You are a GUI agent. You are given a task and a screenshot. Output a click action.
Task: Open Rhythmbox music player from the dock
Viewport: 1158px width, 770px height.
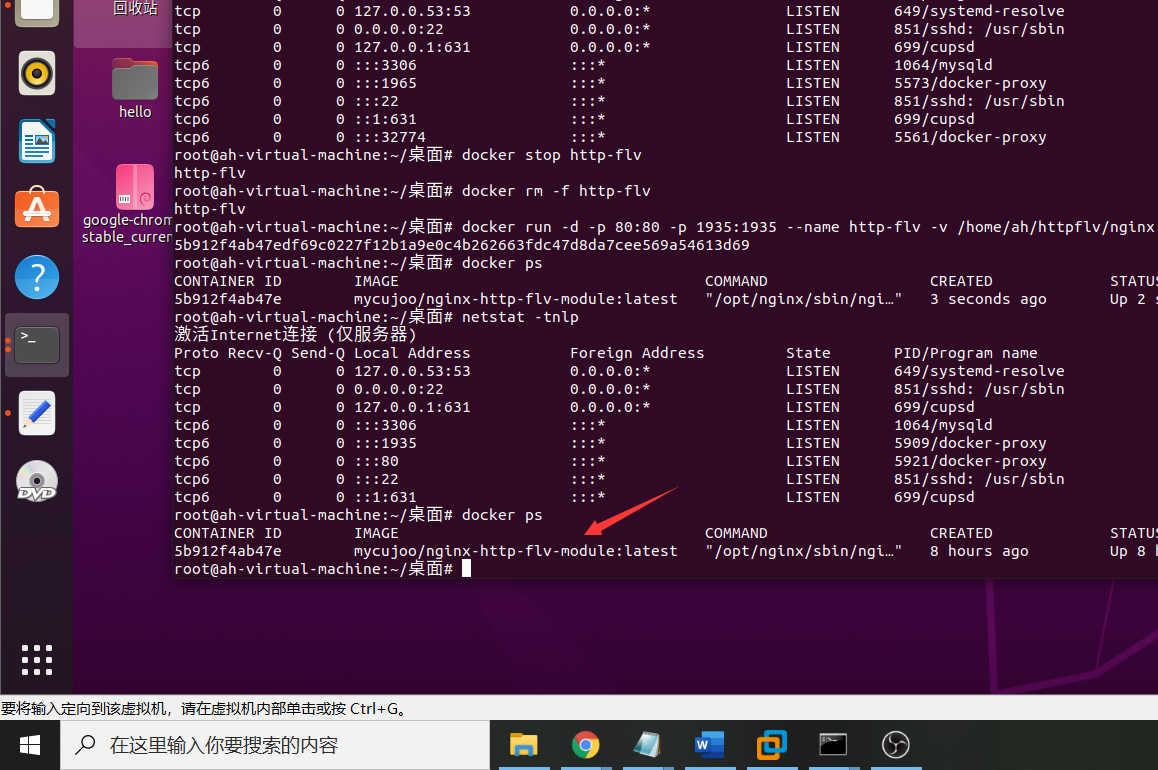point(36,73)
